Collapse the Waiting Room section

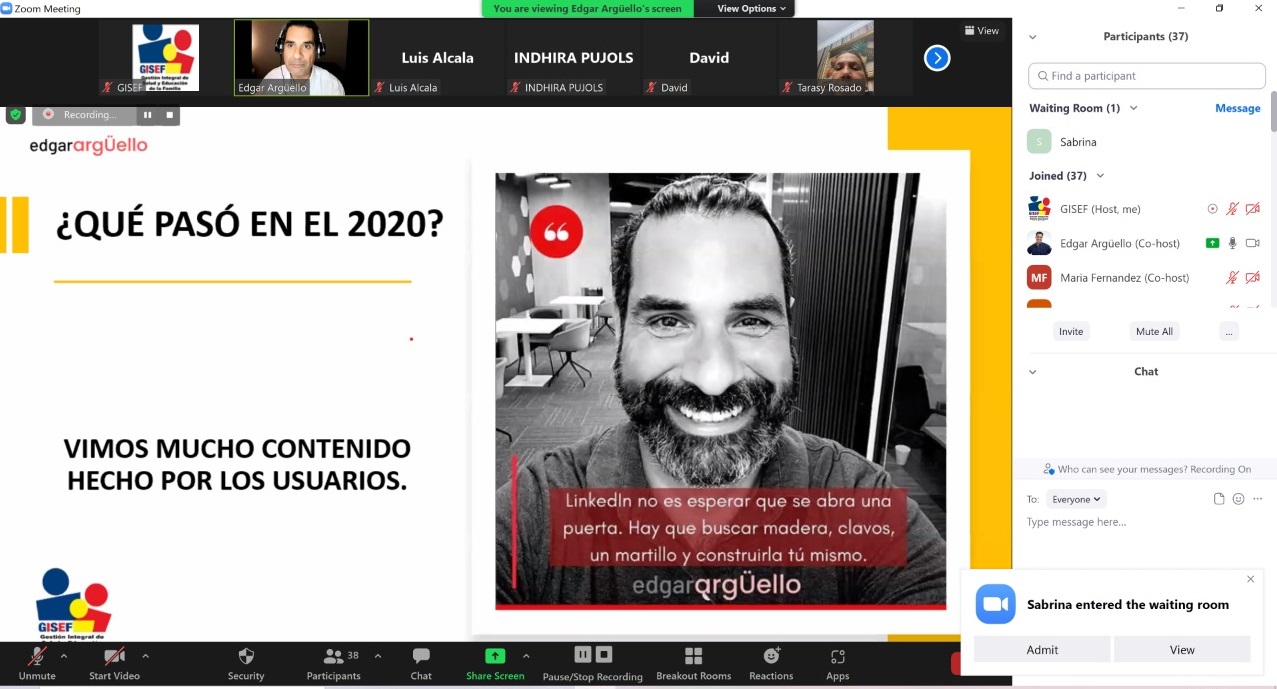click(1133, 108)
